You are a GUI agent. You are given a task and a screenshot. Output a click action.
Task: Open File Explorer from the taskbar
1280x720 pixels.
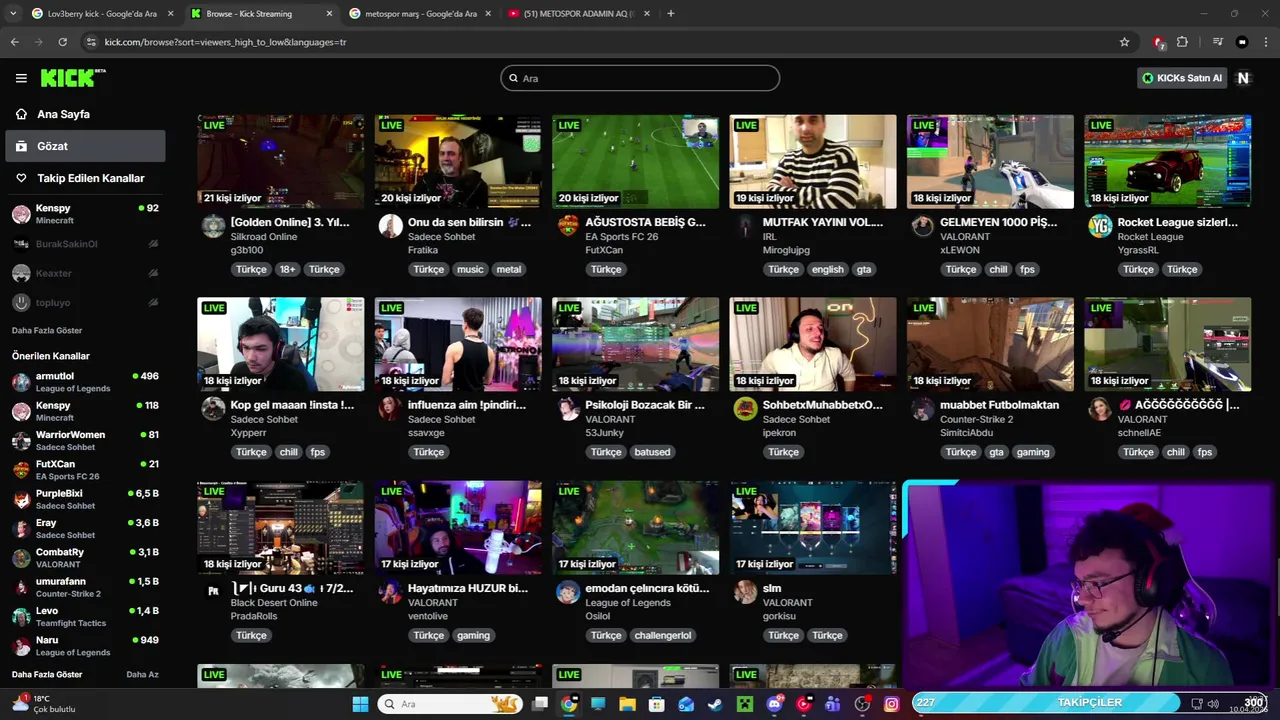(x=627, y=704)
